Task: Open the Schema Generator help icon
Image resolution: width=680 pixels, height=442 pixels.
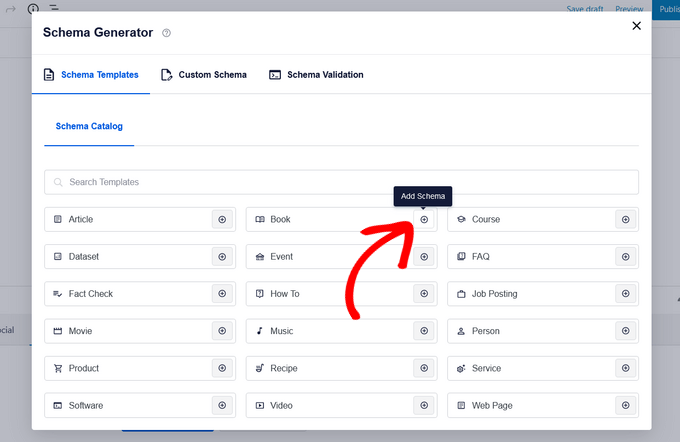Action: tap(166, 33)
